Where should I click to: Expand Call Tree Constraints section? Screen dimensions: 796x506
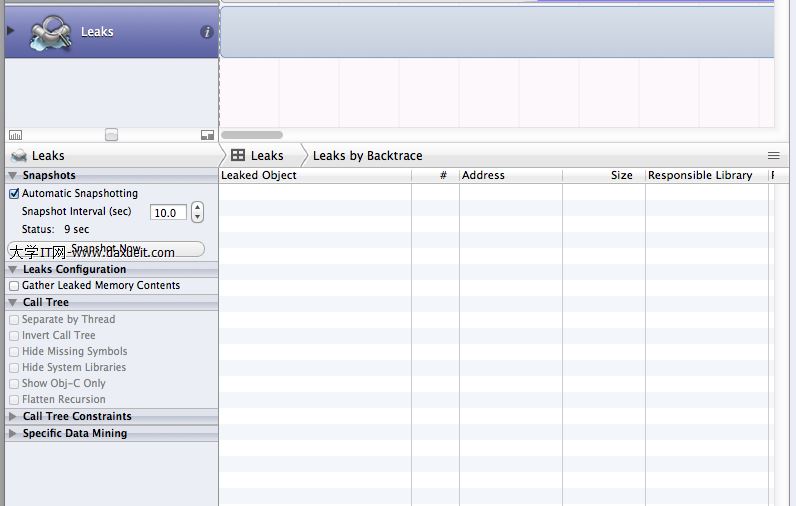coord(13,416)
